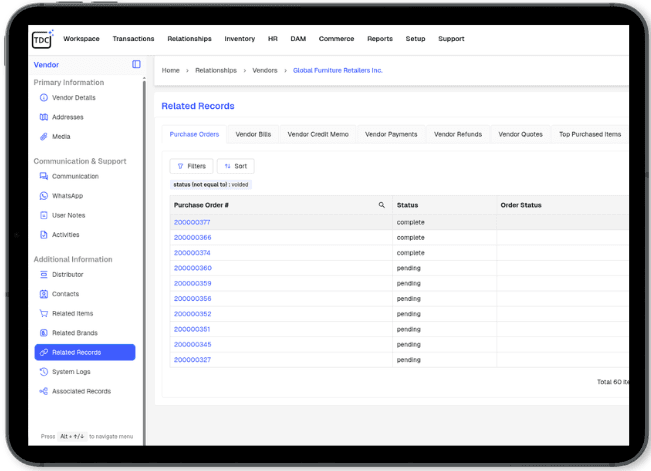Open purchase order 200000356
Image resolution: width=651 pixels, height=471 pixels.
[x=193, y=299]
